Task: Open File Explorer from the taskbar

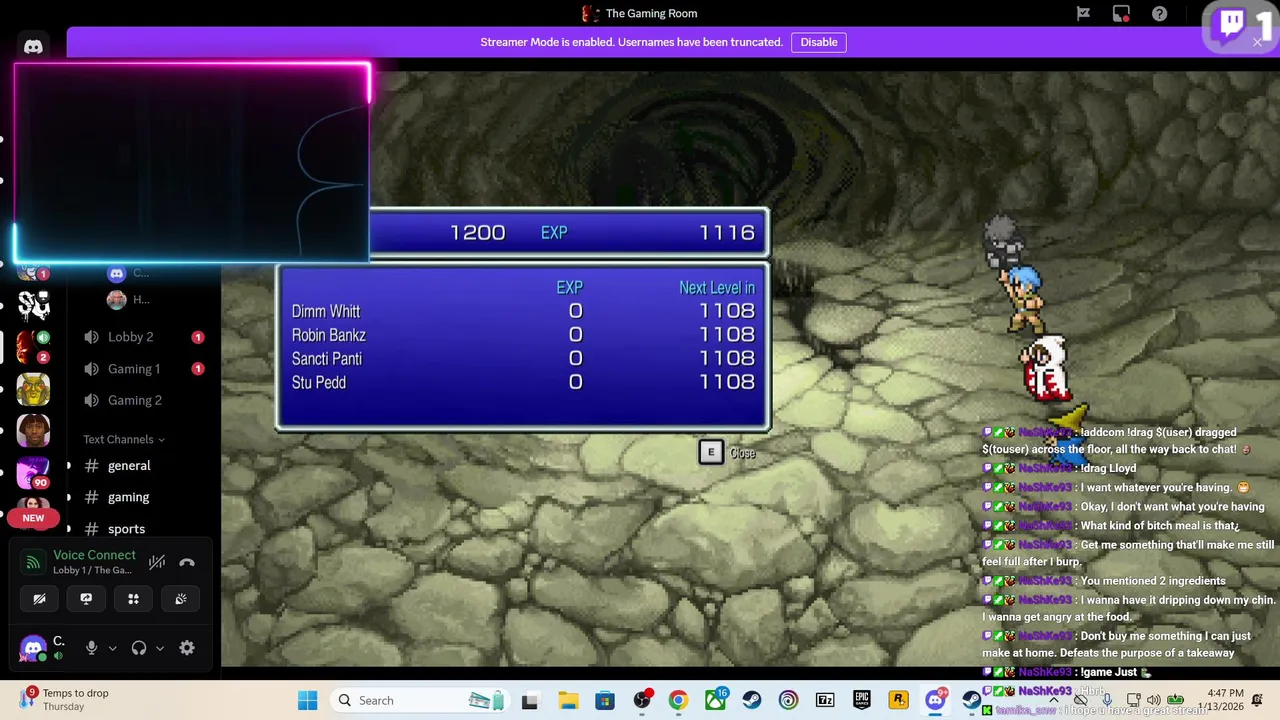Action: 568,700
